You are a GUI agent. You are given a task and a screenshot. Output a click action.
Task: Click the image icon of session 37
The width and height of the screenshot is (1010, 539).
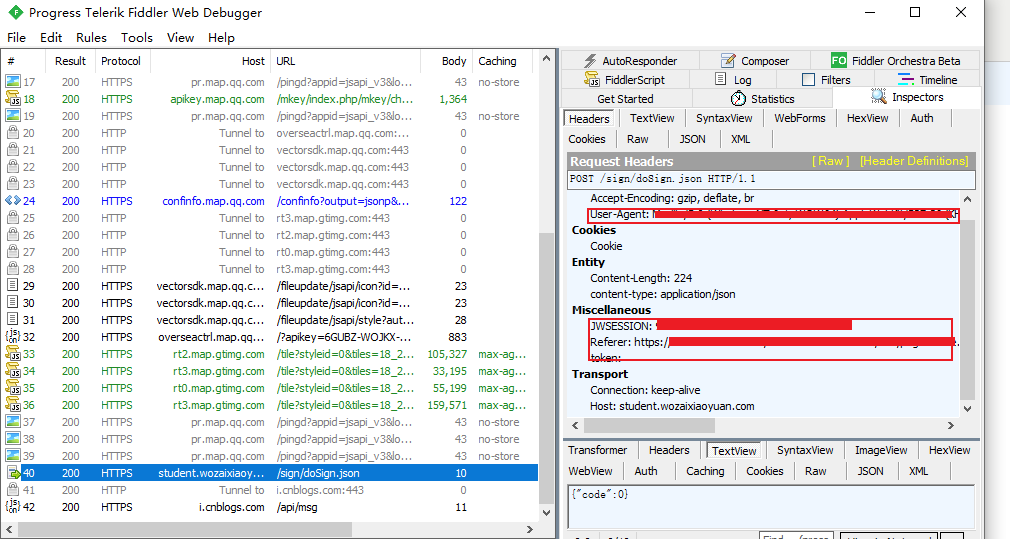click(x=13, y=422)
